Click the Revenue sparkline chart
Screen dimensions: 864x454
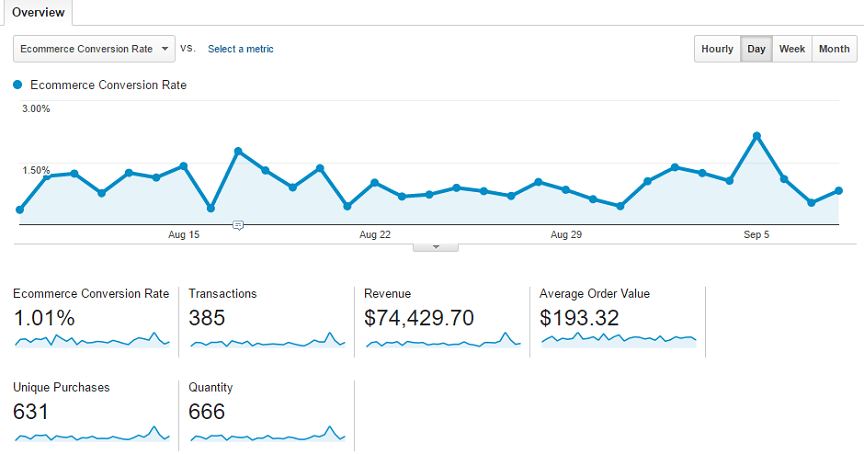(443, 340)
